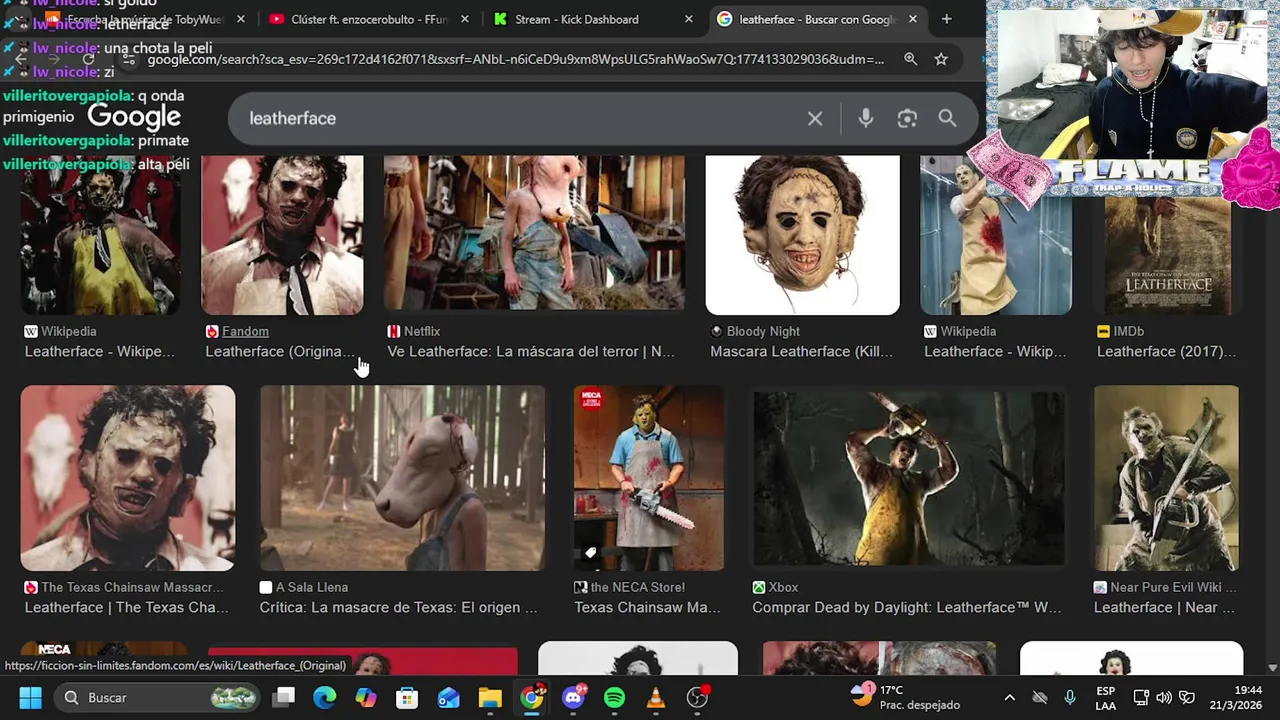The image size is (1280, 720).
Task: Open the ESP LAA language switcher
Action: pyautogui.click(x=1105, y=697)
